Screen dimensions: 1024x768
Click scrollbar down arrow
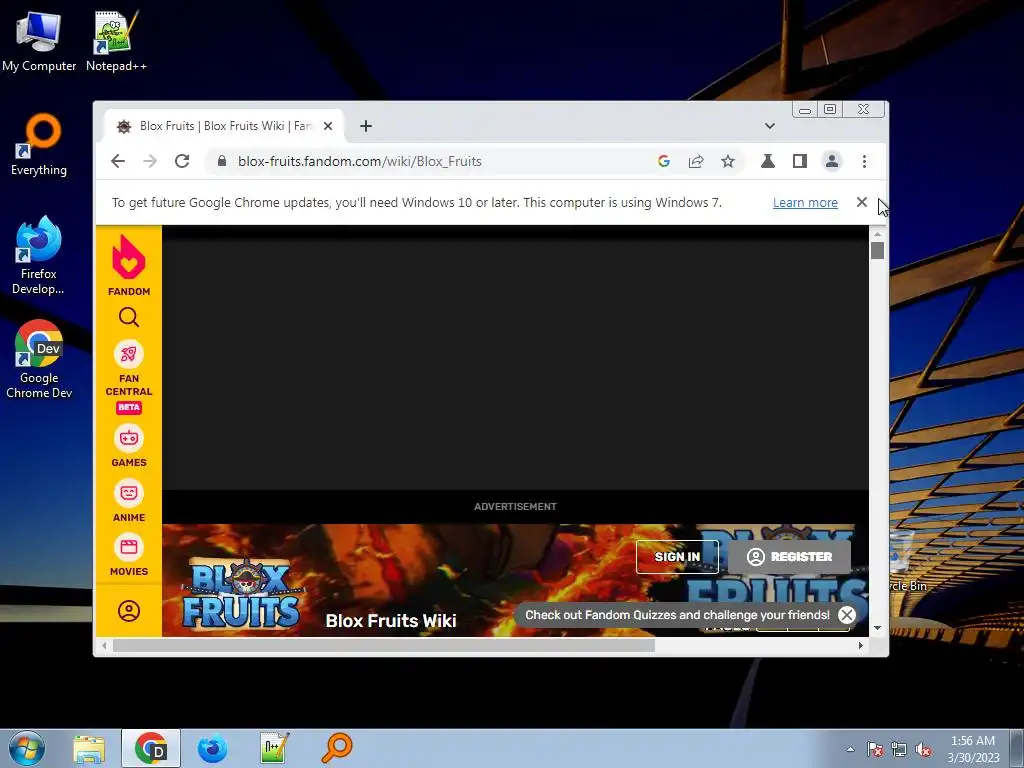coord(877,628)
